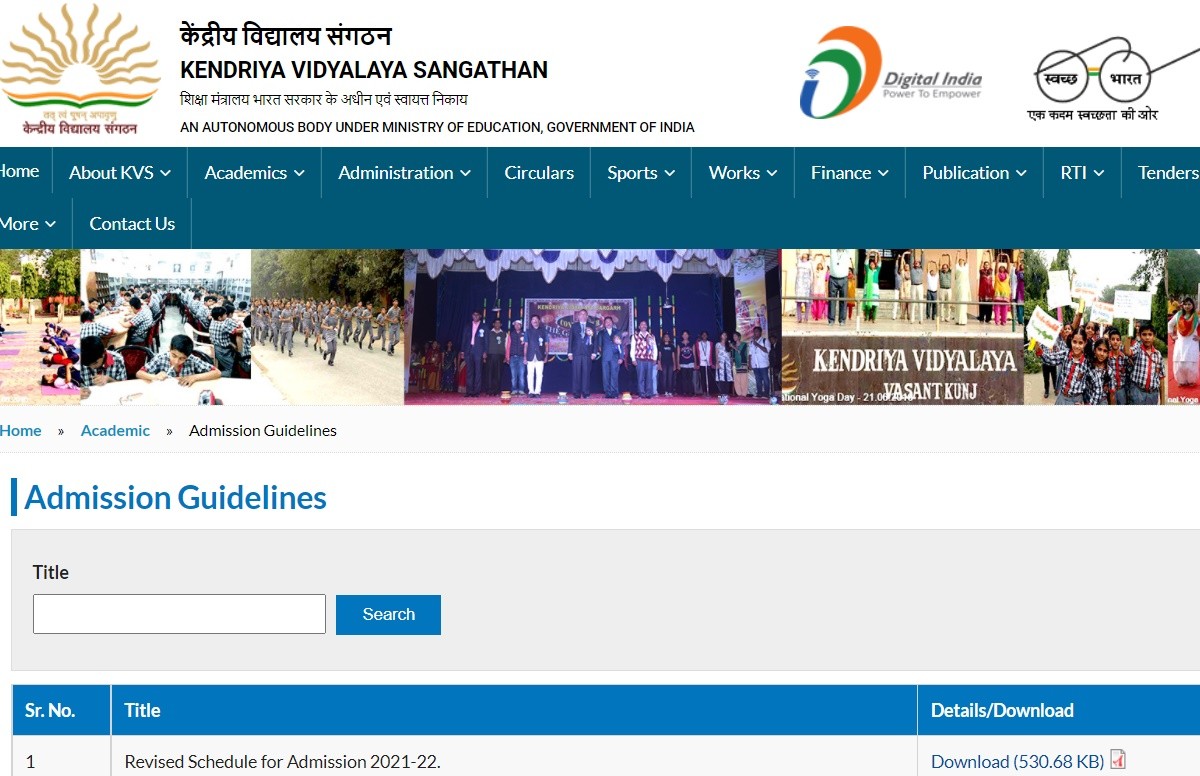This screenshot has width=1200, height=776.
Task: Download the Revised Schedule for Admission file
Action: (x=1017, y=761)
